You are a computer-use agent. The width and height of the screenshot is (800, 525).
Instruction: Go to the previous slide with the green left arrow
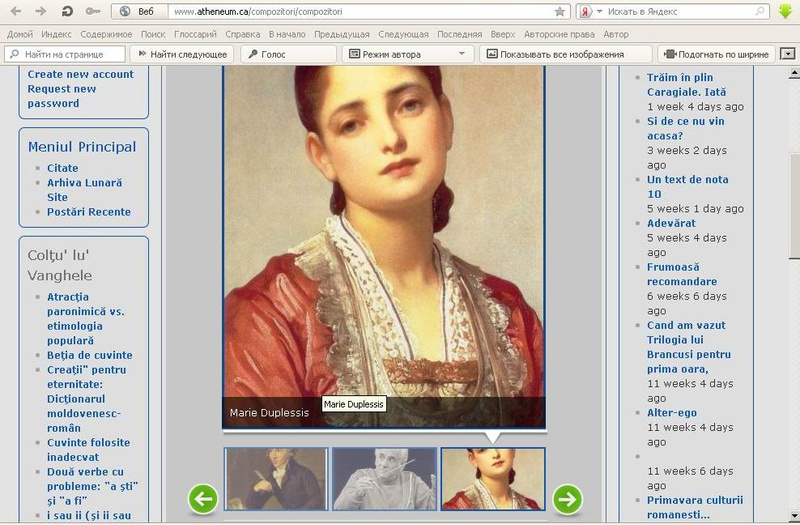[204, 498]
